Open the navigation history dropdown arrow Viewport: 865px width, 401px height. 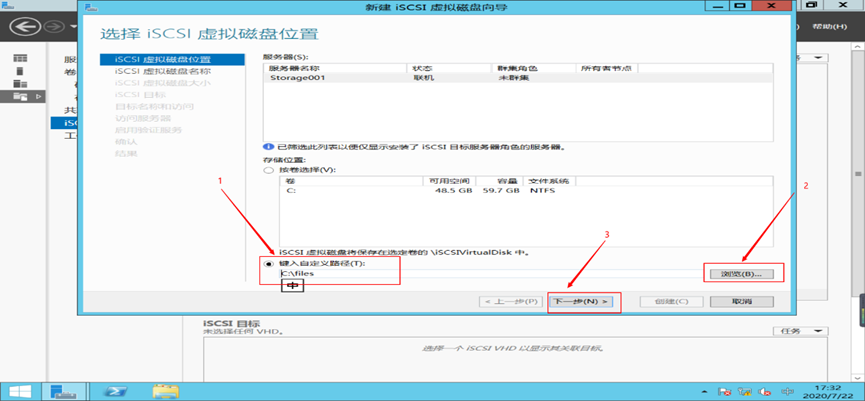[x=73, y=26]
